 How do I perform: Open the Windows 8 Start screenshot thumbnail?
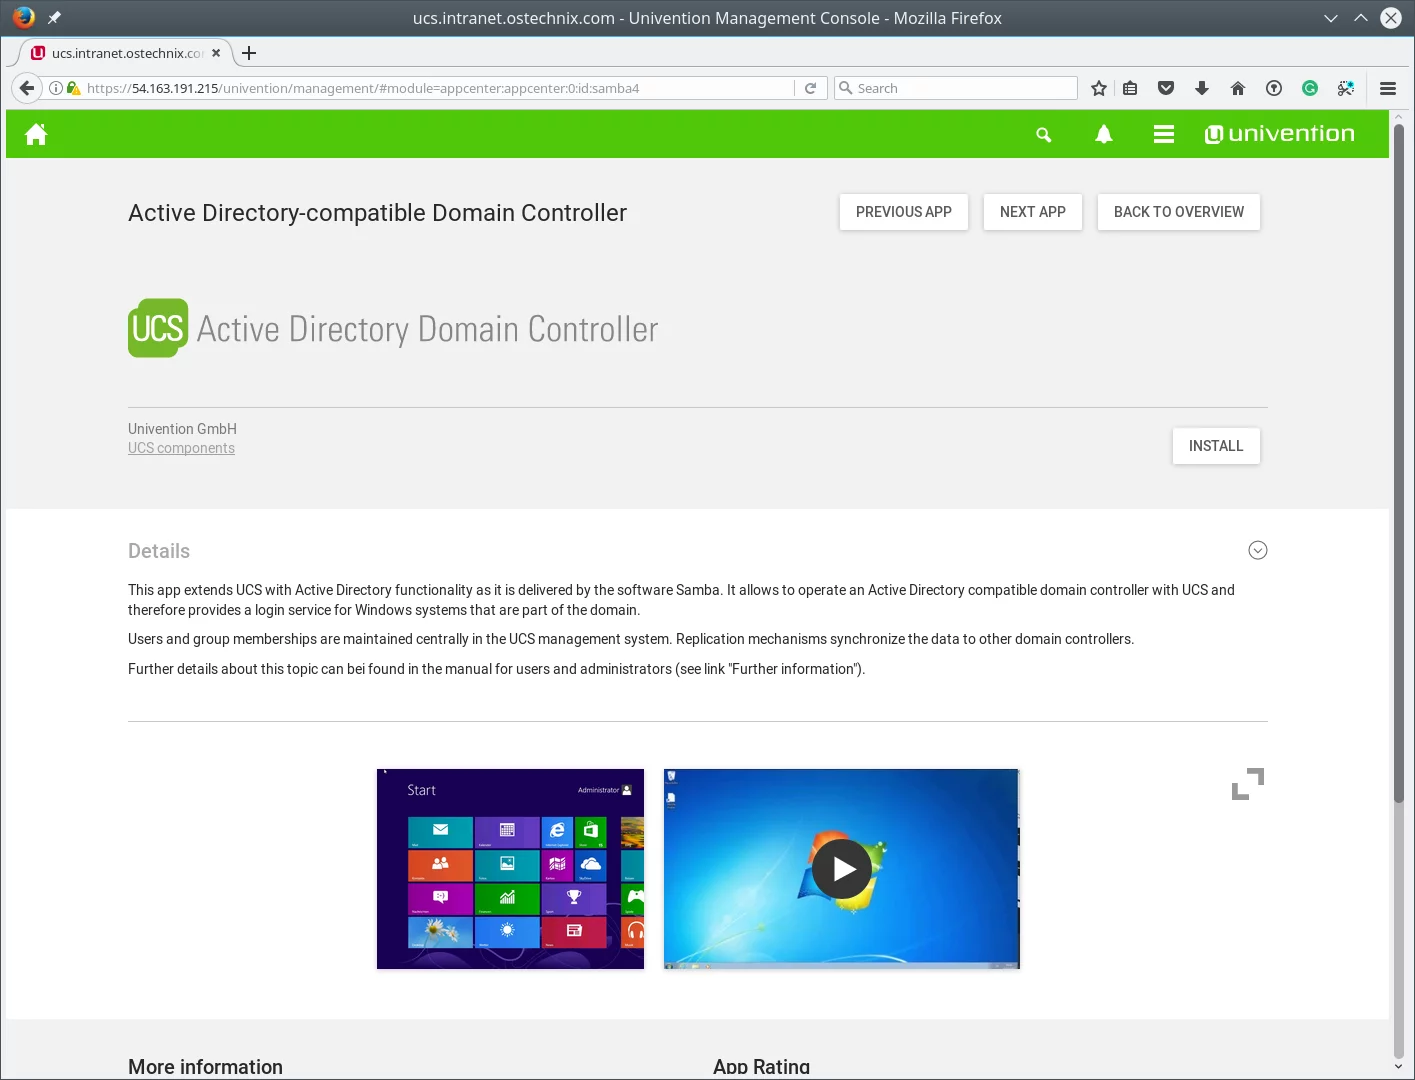pyautogui.click(x=510, y=869)
